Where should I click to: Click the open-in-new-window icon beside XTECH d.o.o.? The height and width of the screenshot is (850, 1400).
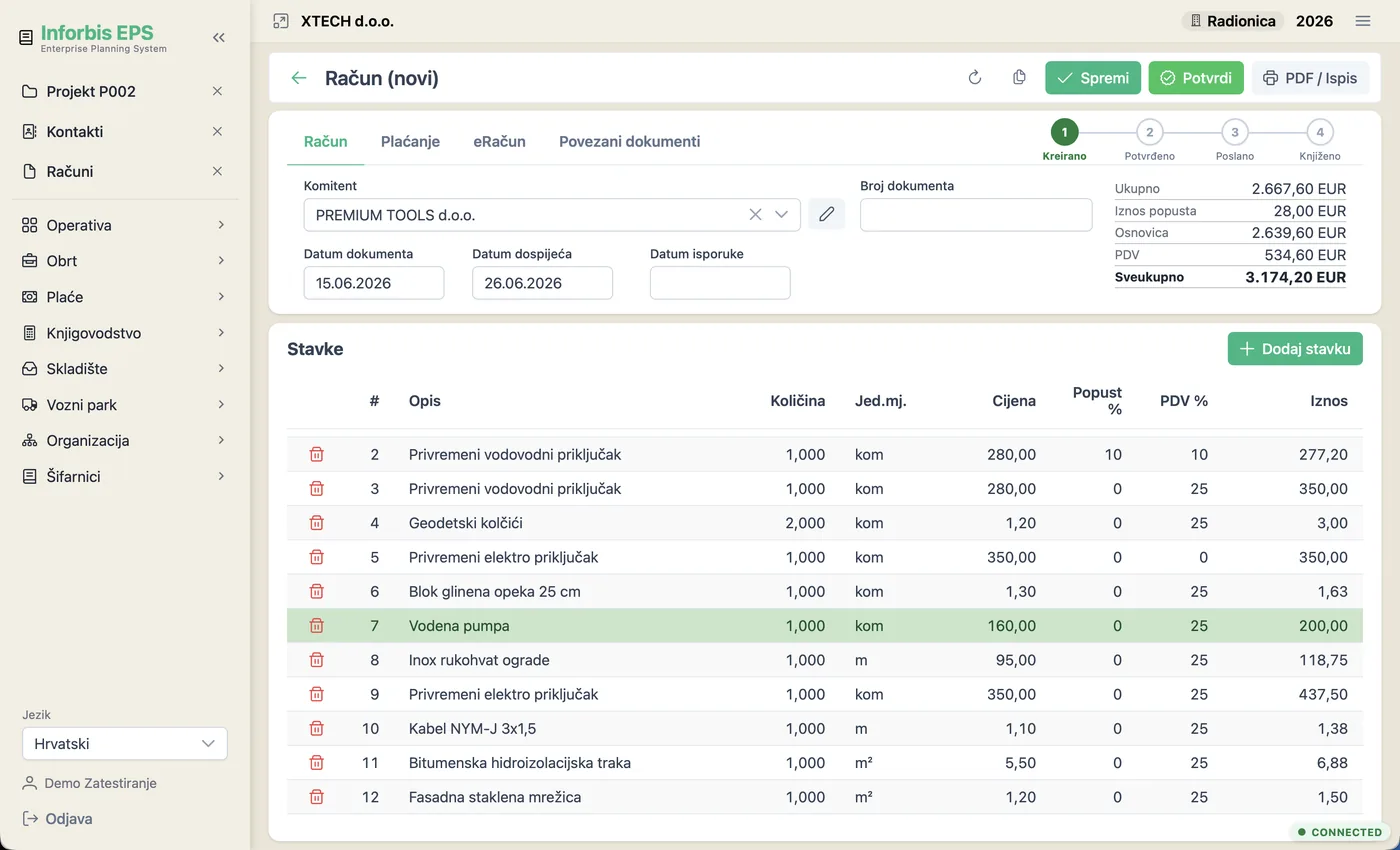(281, 21)
